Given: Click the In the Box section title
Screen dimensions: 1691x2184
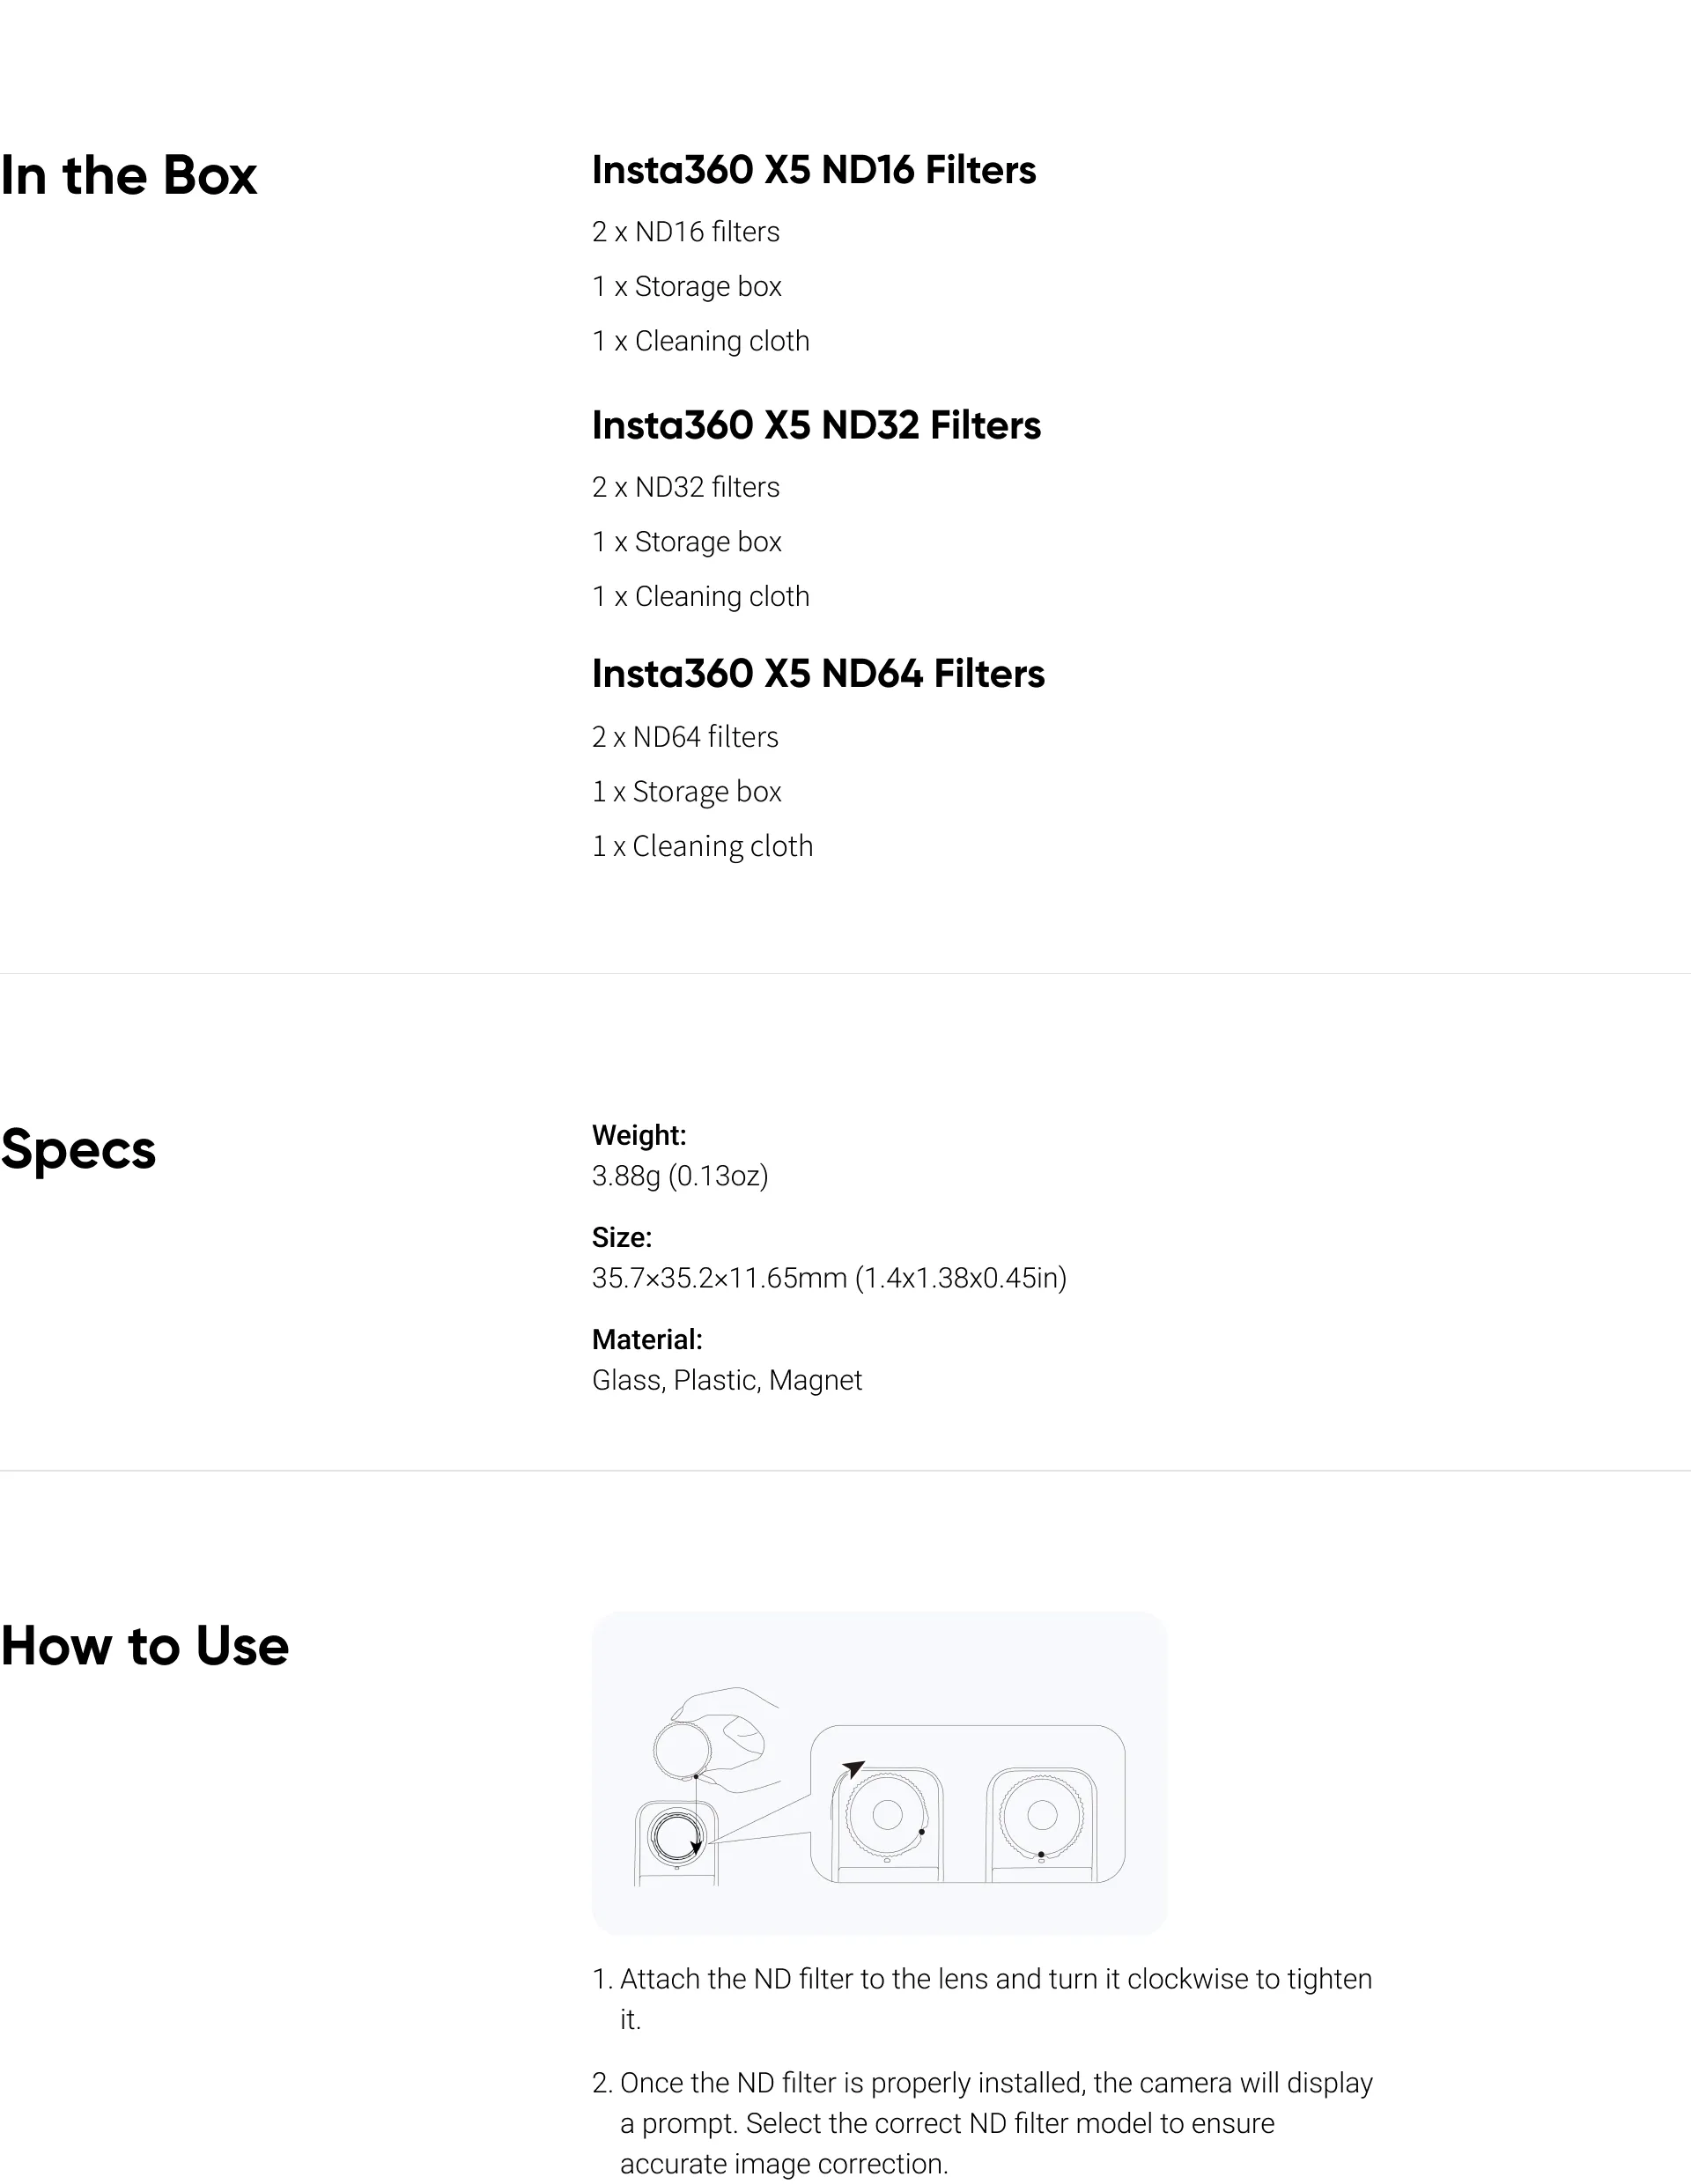Looking at the screenshot, I should point(129,175).
